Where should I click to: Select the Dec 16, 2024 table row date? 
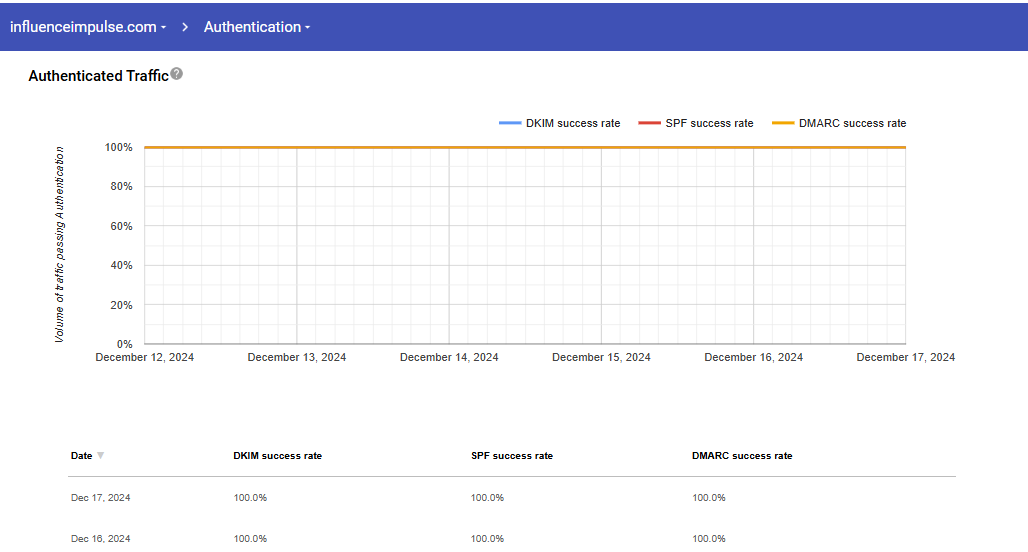point(100,539)
